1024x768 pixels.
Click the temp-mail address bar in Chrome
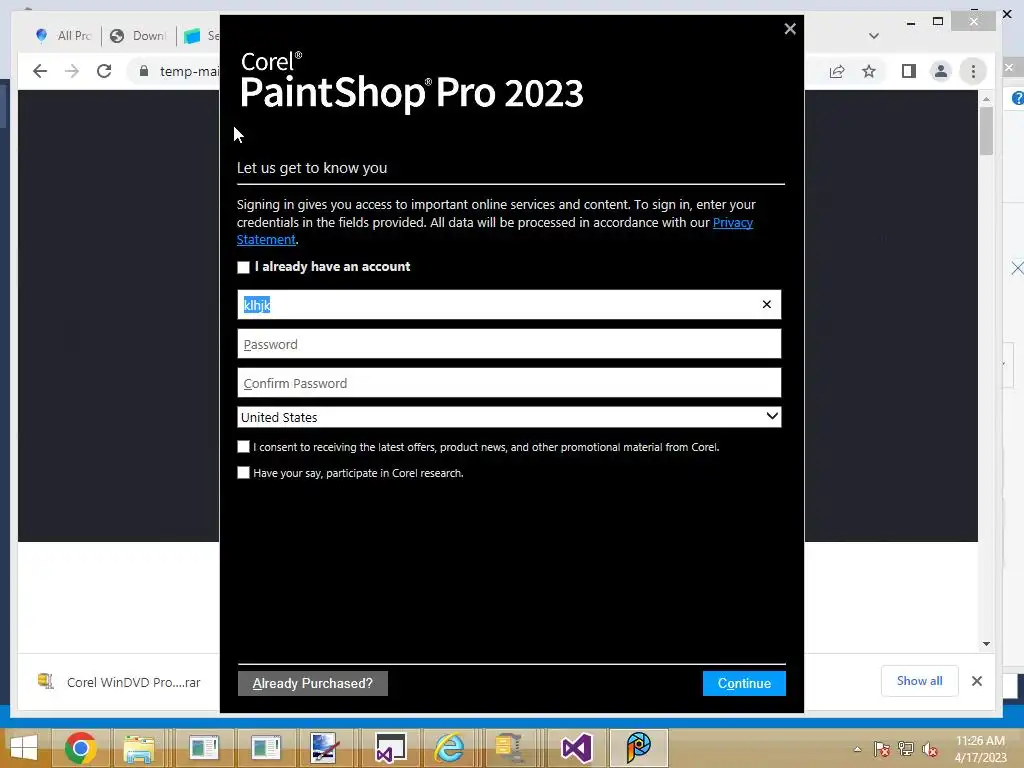[x=189, y=71]
